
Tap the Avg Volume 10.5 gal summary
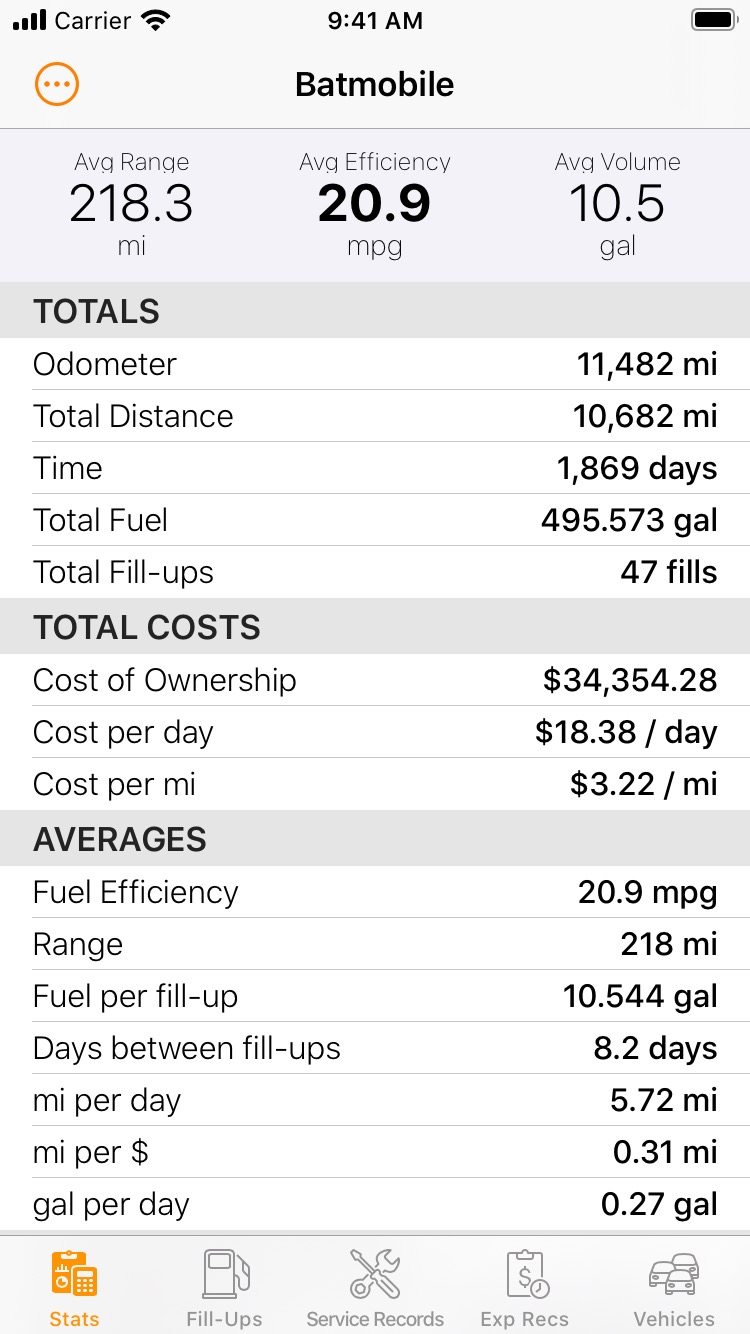[x=618, y=204]
